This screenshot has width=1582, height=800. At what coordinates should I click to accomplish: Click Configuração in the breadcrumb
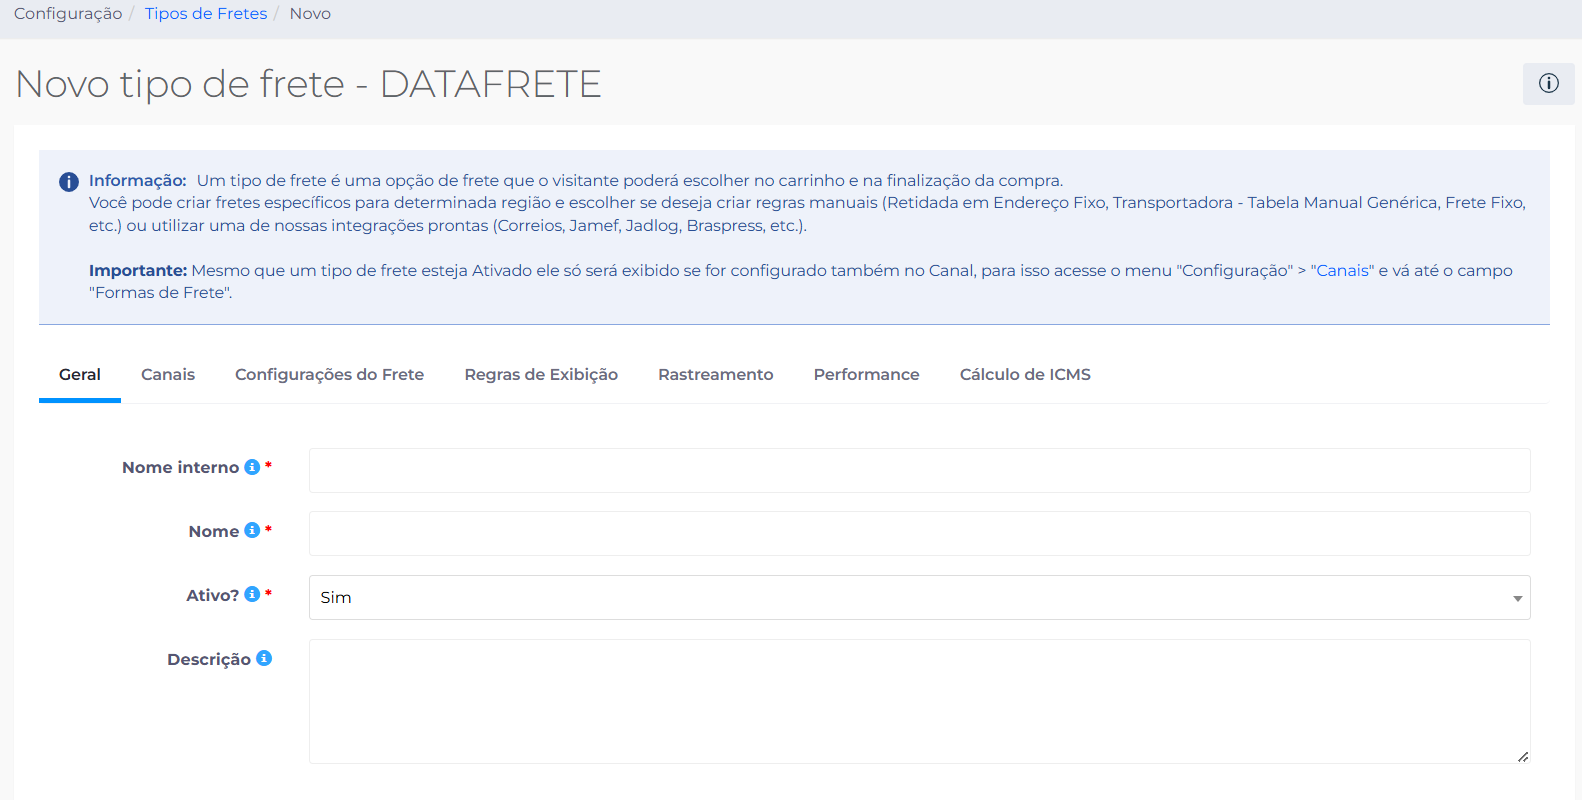tap(68, 14)
